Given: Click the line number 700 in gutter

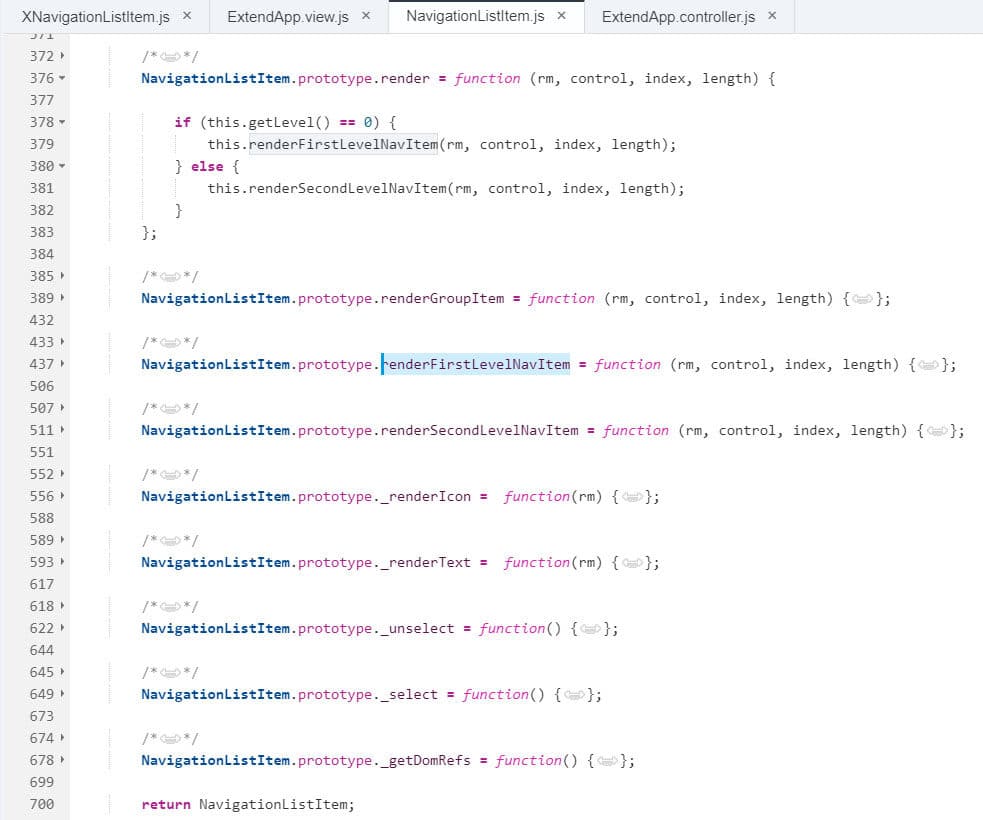Looking at the screenshot, I should coord(42,804).
